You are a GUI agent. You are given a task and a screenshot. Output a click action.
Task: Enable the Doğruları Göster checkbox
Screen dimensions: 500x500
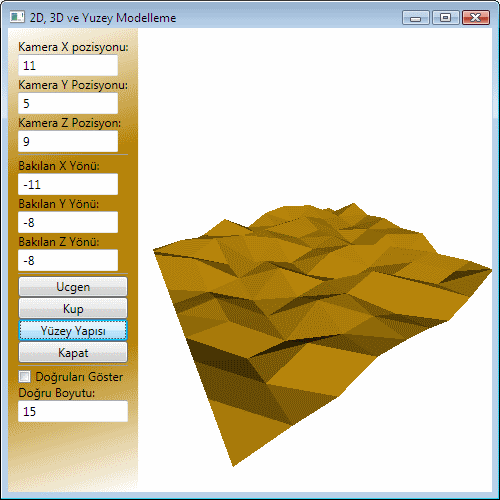pyautogui.click(x=24, y=377)
